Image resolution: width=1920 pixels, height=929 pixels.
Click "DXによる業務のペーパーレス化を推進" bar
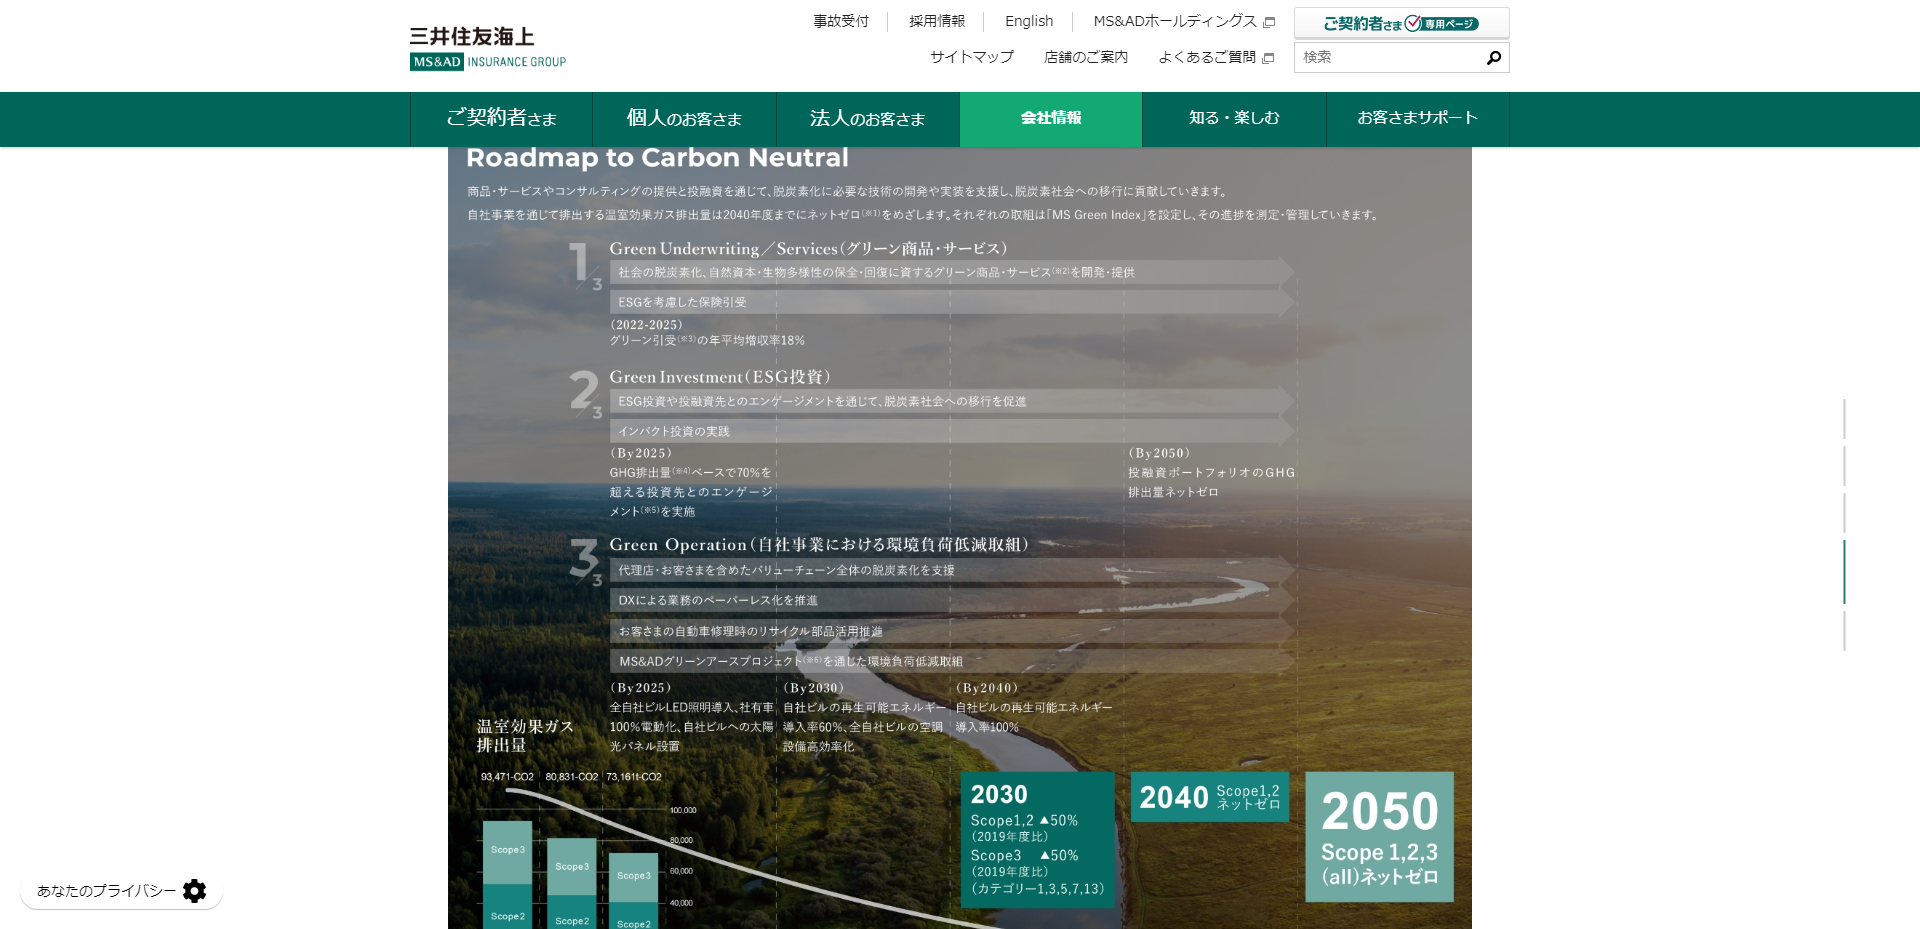coord(952,600)
